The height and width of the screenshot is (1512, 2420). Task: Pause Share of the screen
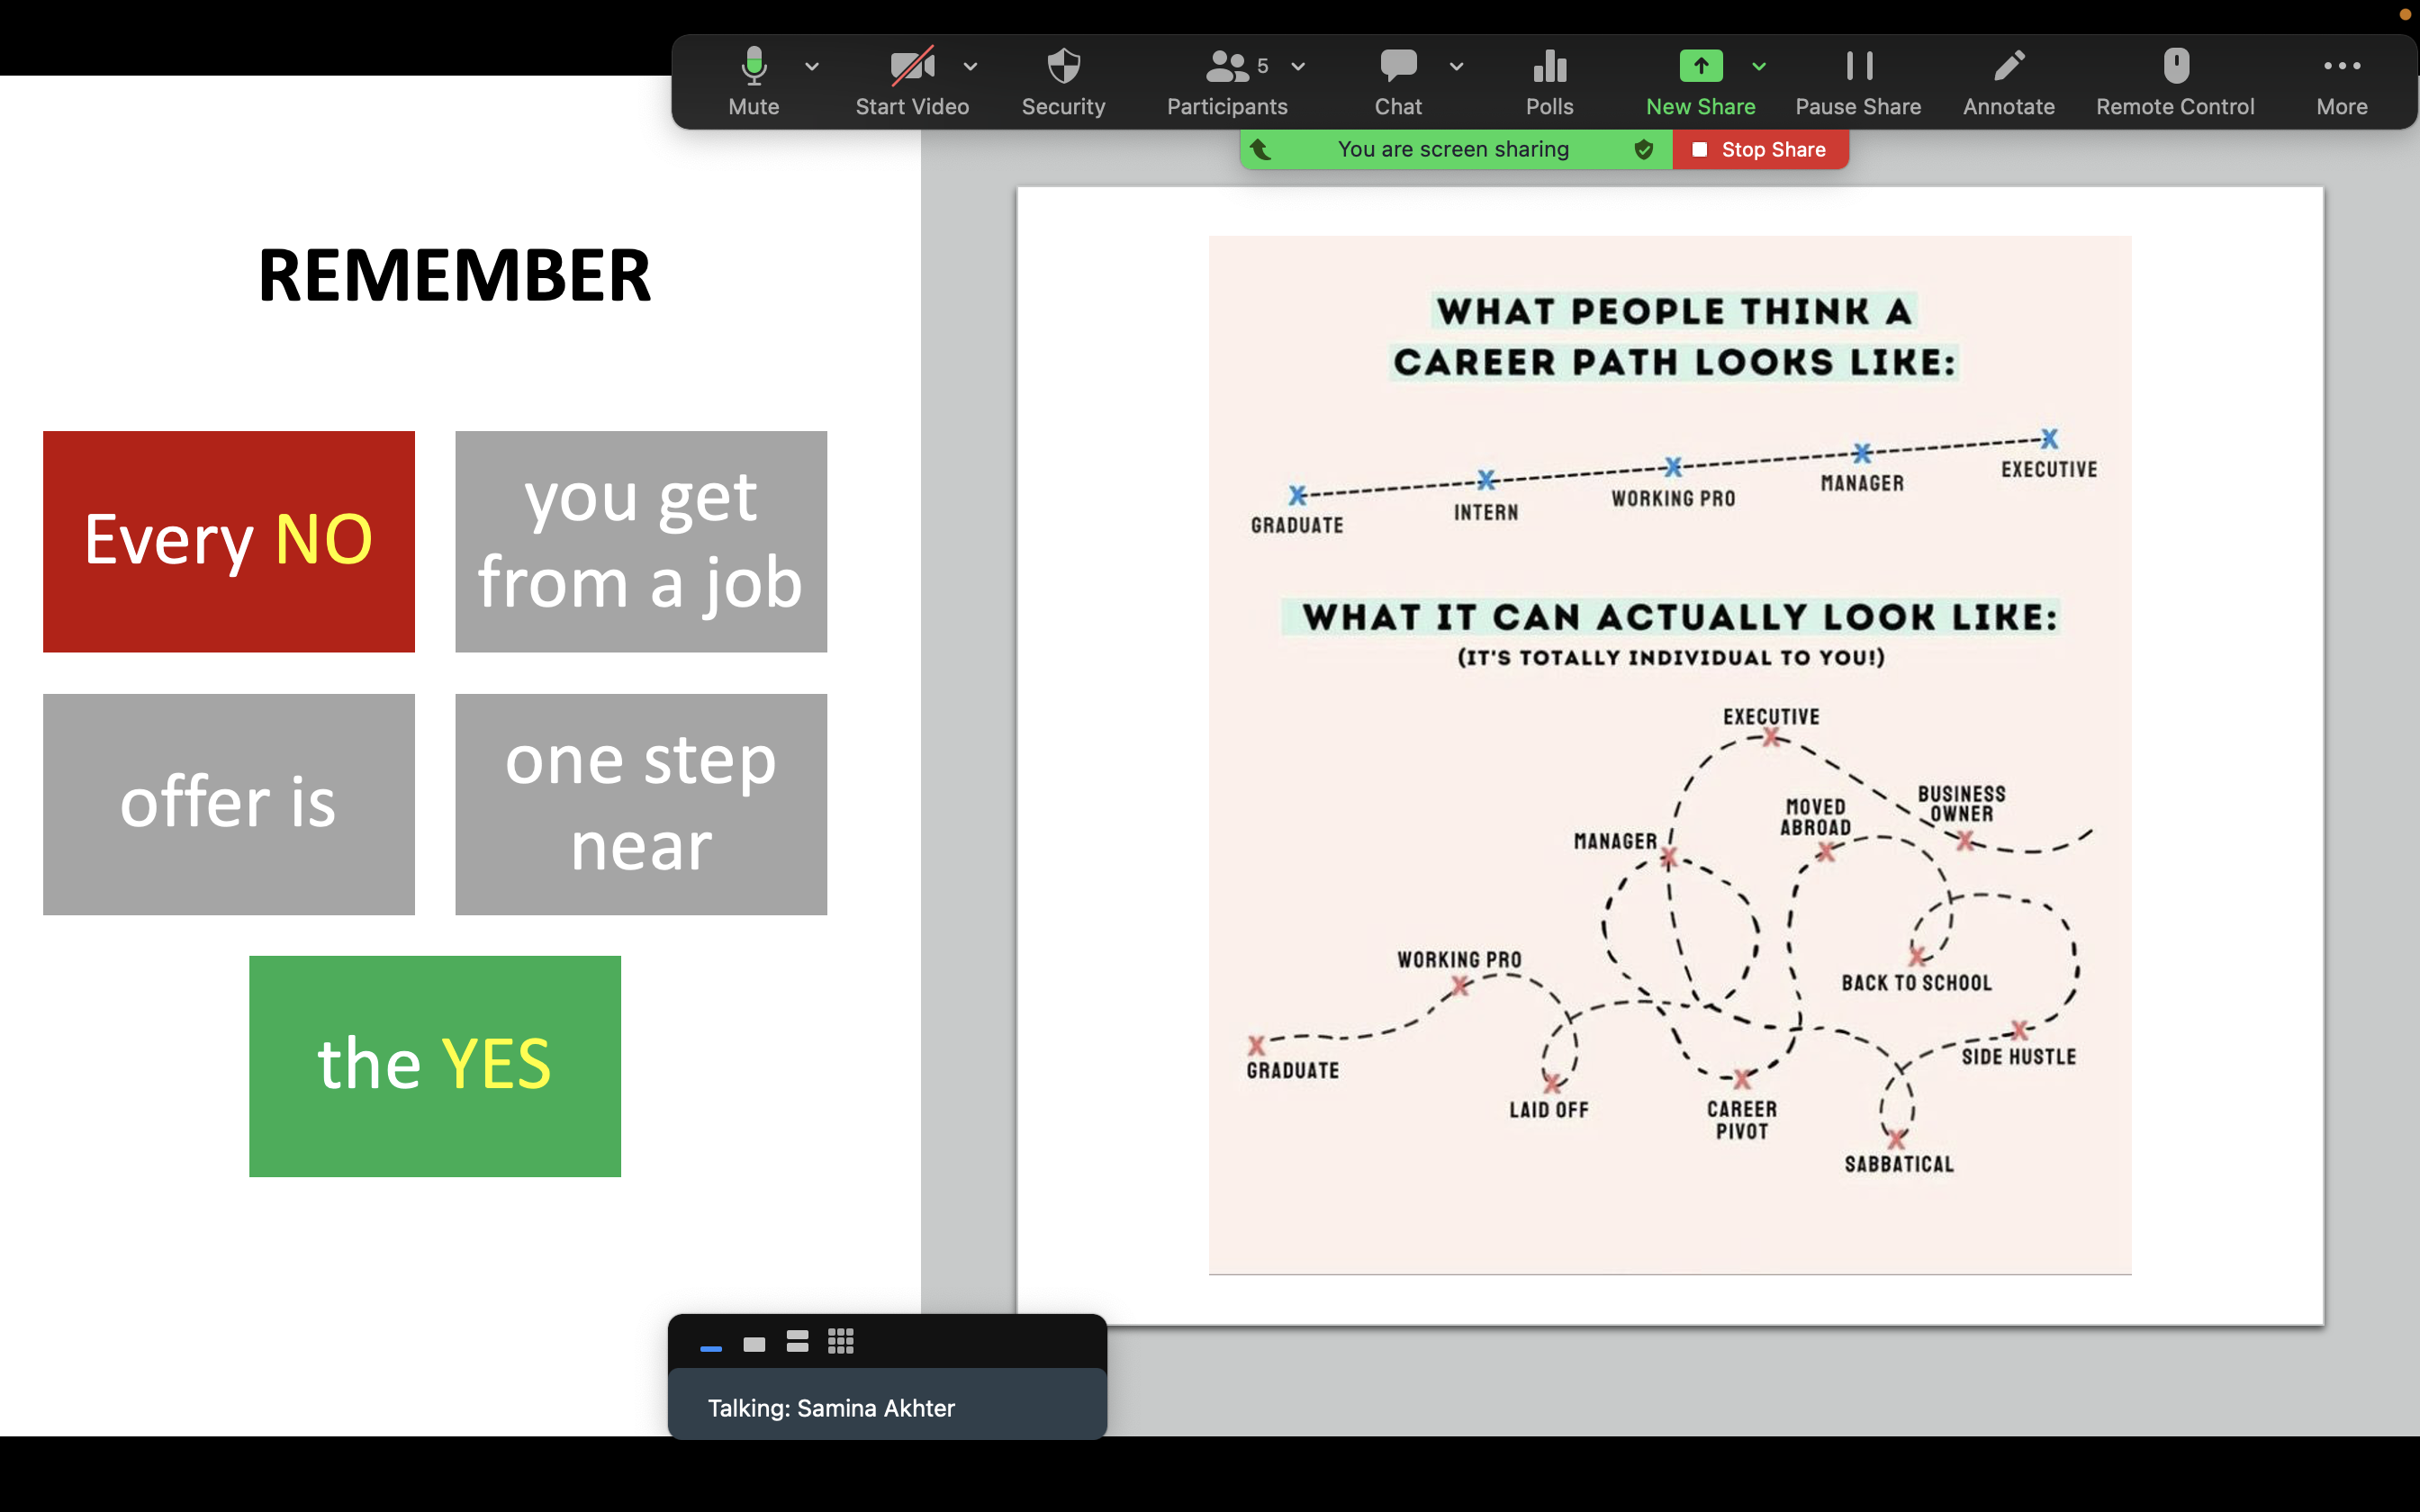[x=1858, y=80]
